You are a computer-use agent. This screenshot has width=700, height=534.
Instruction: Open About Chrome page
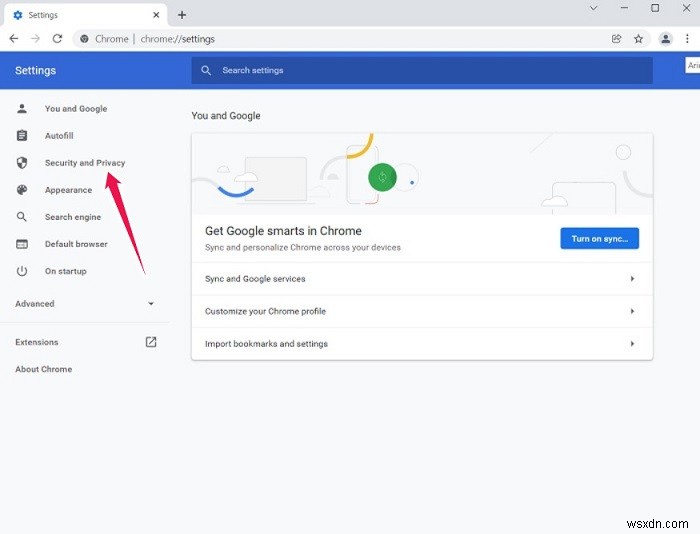[x=44, y=369]
